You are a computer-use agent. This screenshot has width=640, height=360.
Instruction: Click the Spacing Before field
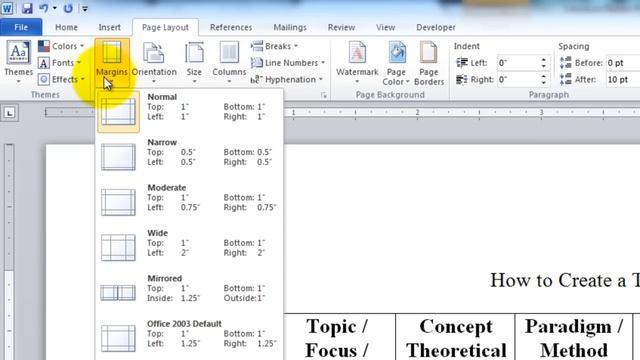(623, 63)
